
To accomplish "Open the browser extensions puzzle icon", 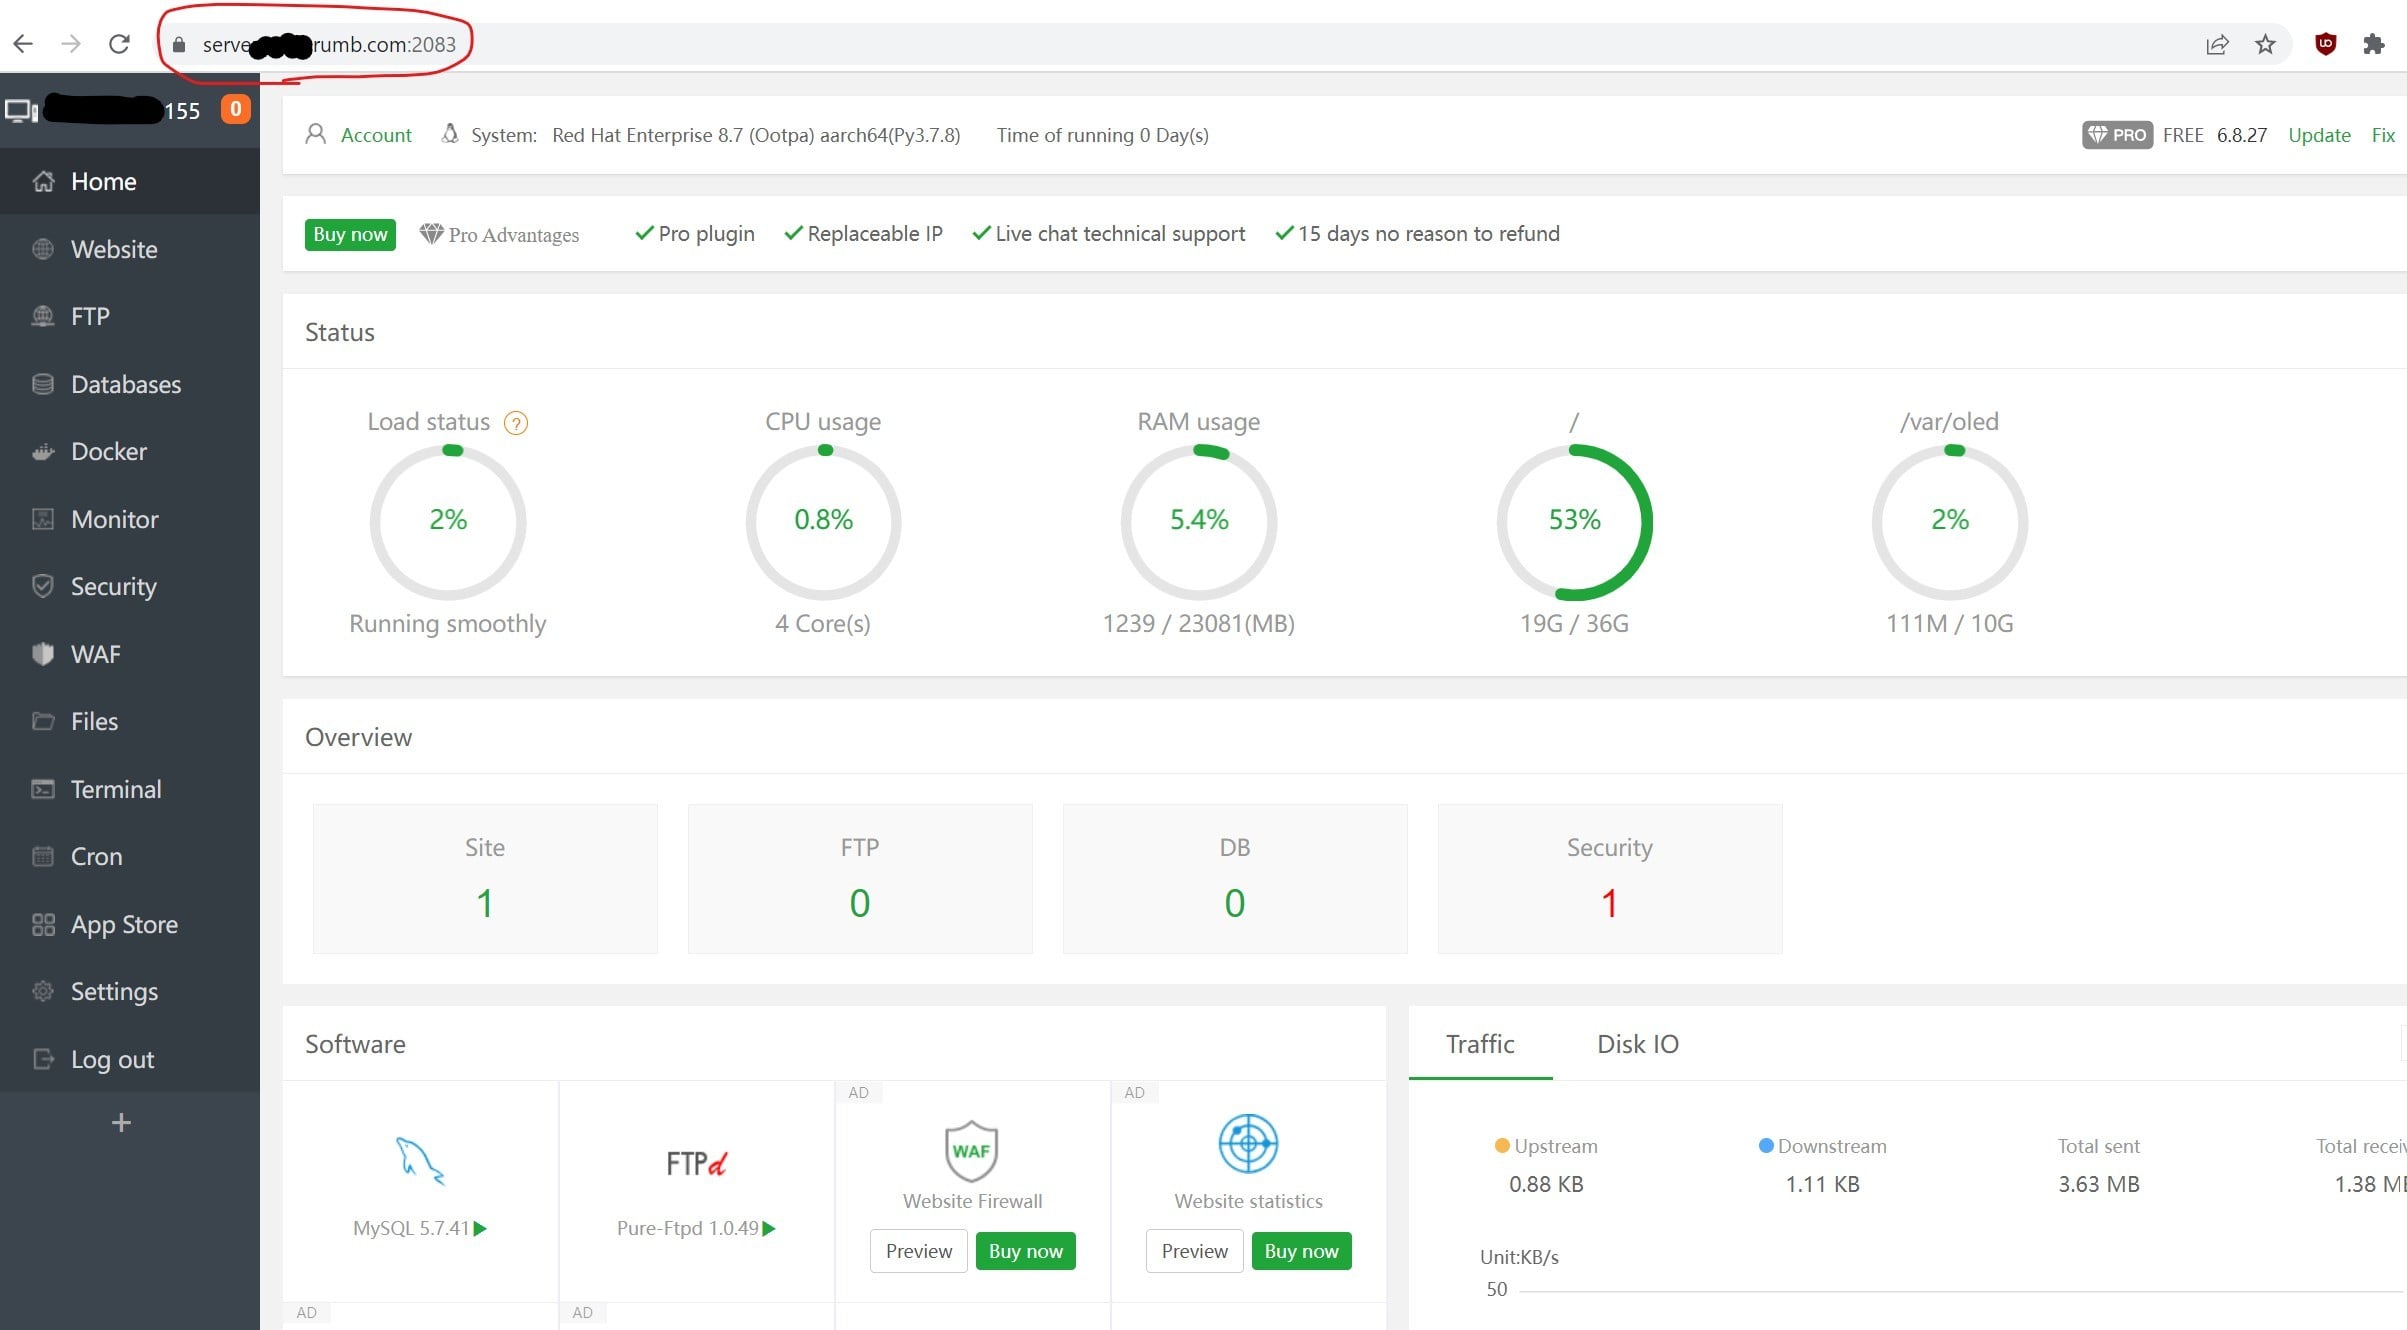I will pos(2373,44).
